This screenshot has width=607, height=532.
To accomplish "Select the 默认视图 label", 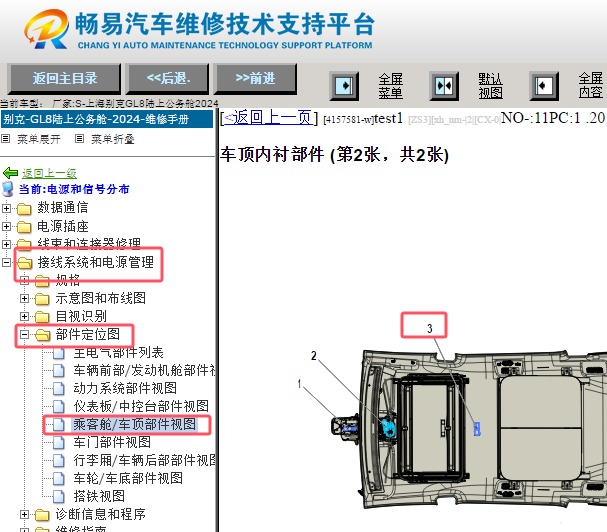I will pyautogui.click(x=490, y=86).
